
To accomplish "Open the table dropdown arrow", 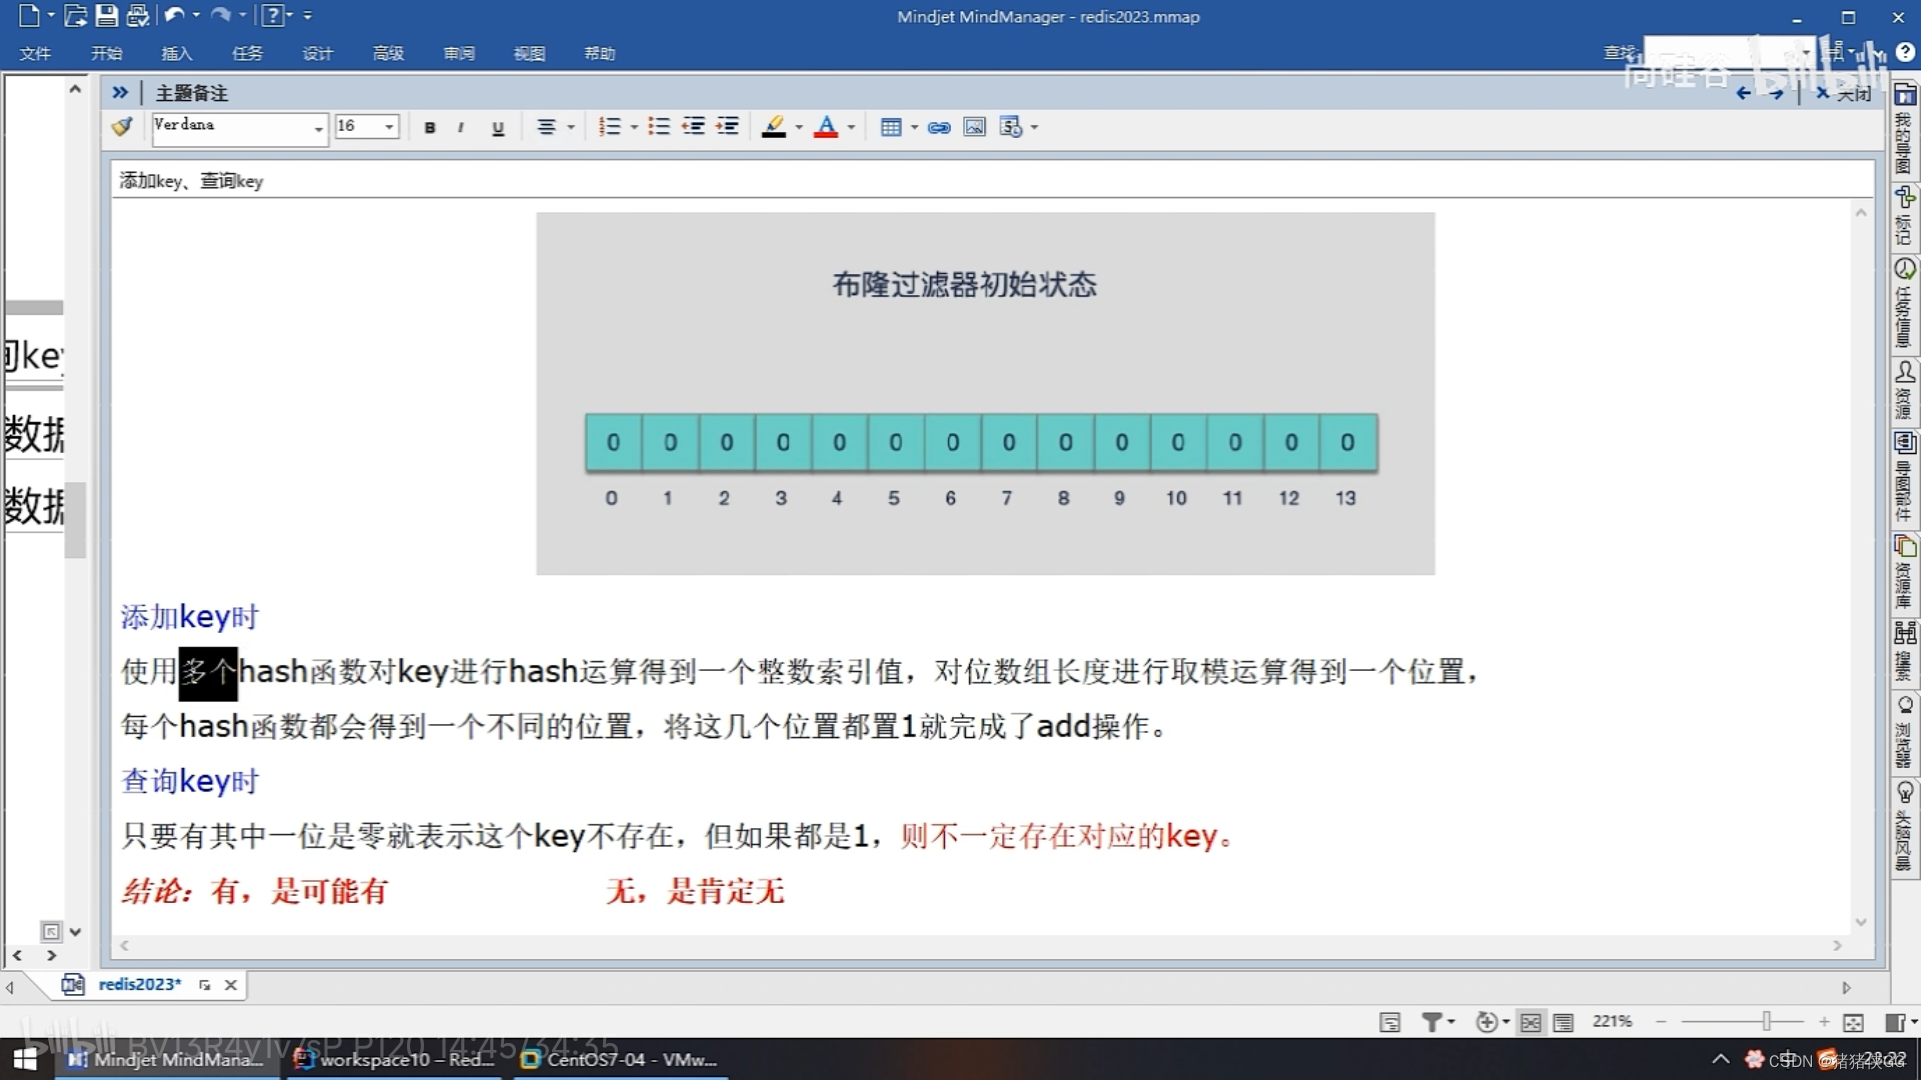I will point(914,127).
